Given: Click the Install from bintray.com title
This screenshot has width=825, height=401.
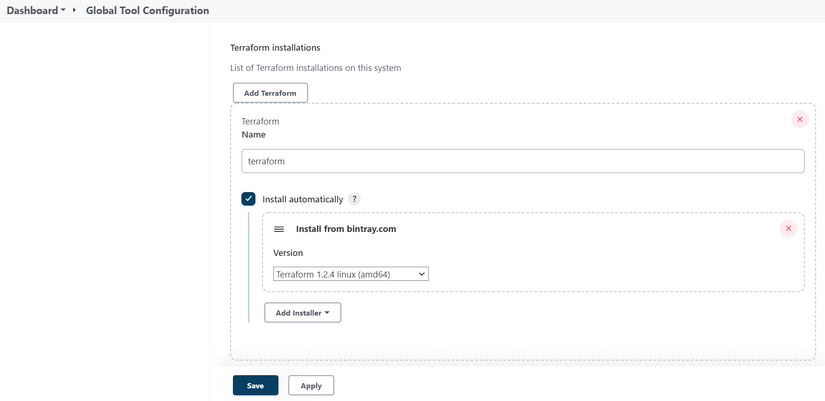Looking at the screenshot, I should click(x=346, y=229).
